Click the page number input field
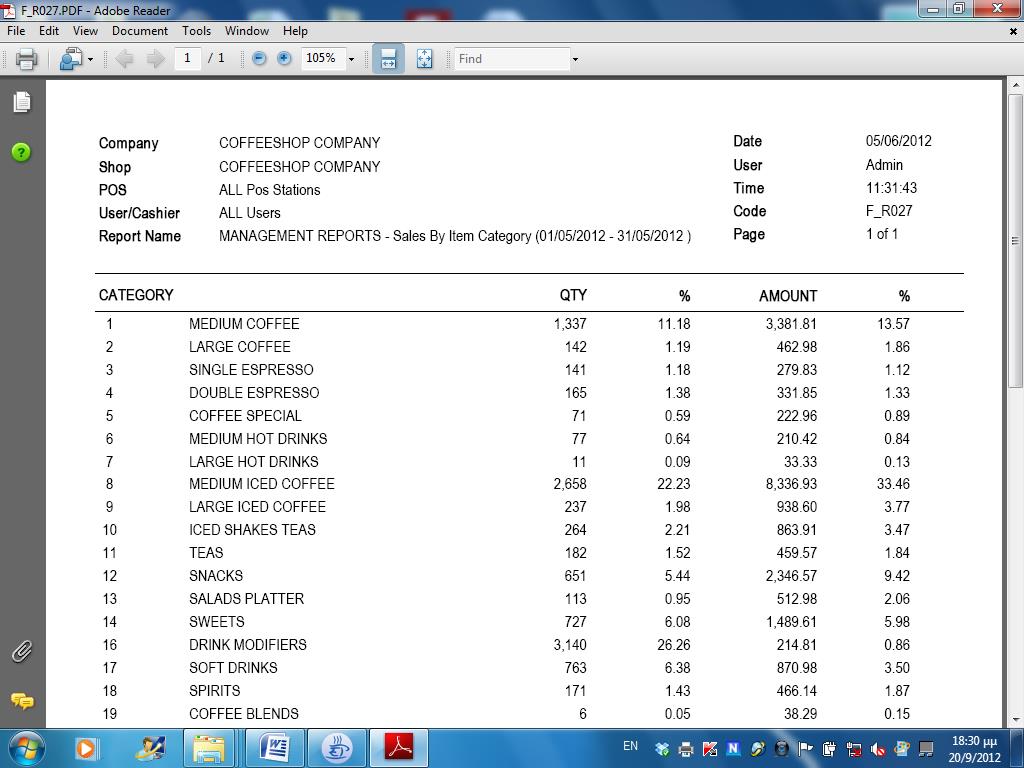This screenshot has height=768, width=1024. pyautogui.click(x=187, y=58)
